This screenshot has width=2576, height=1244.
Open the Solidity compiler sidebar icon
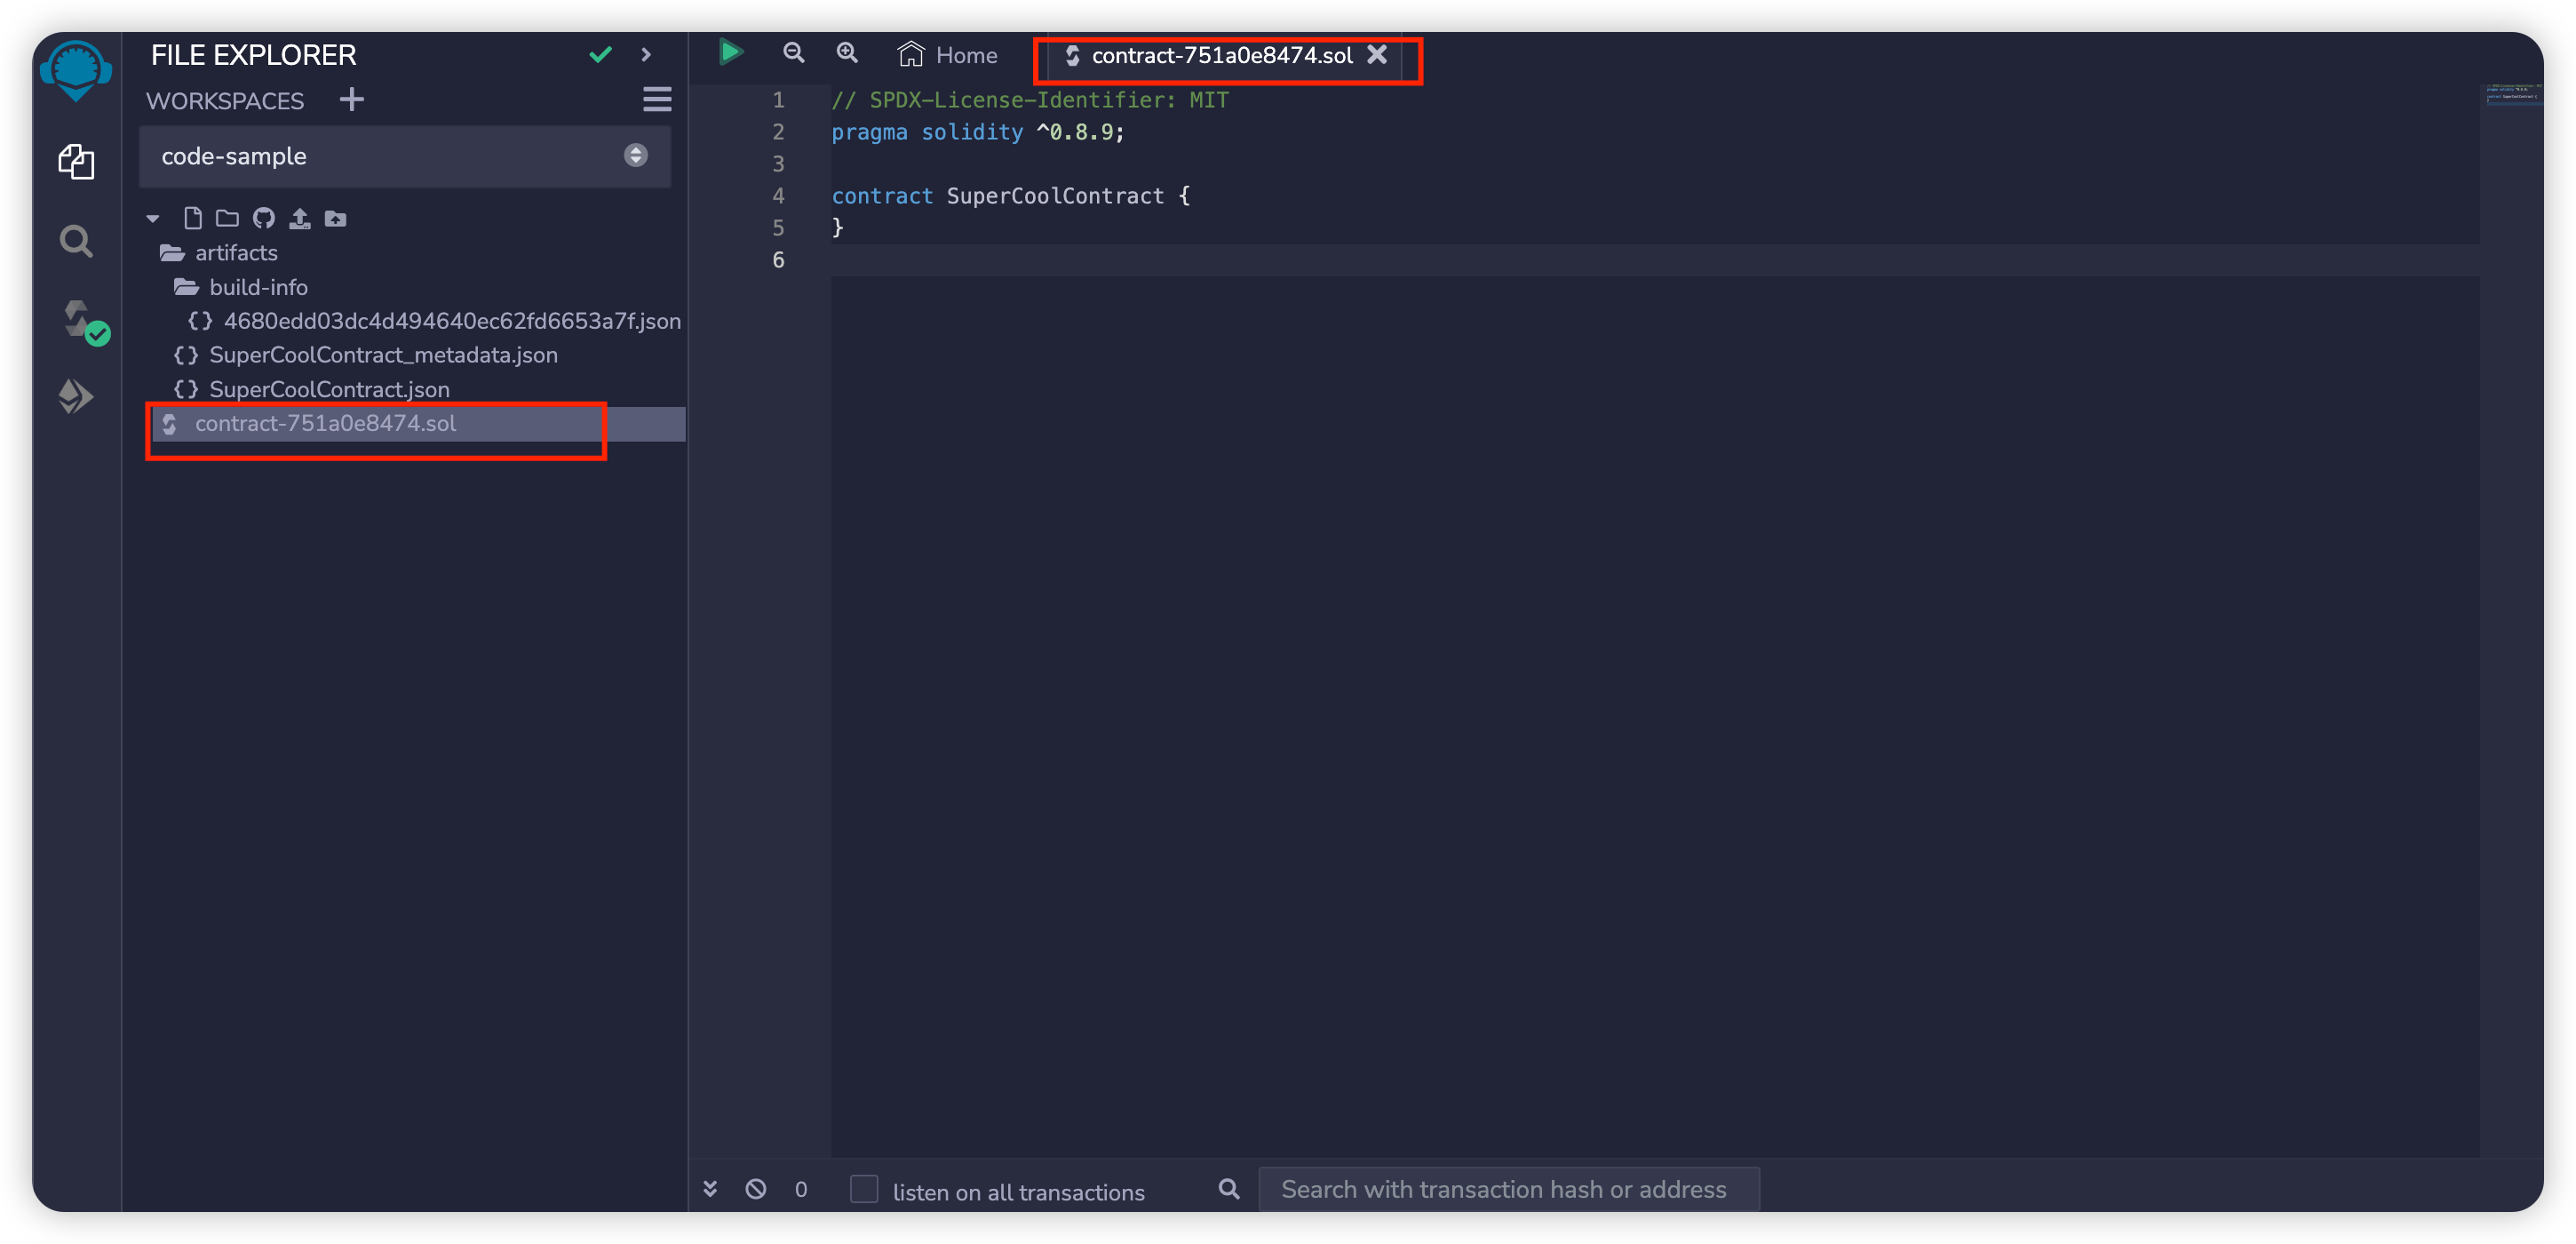[x=84, y=322]
